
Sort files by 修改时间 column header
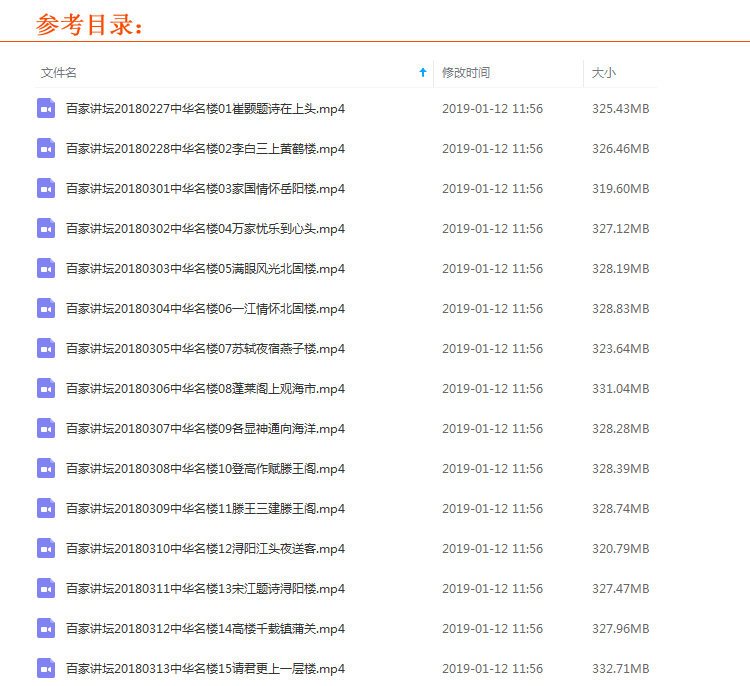coord(466,73)
